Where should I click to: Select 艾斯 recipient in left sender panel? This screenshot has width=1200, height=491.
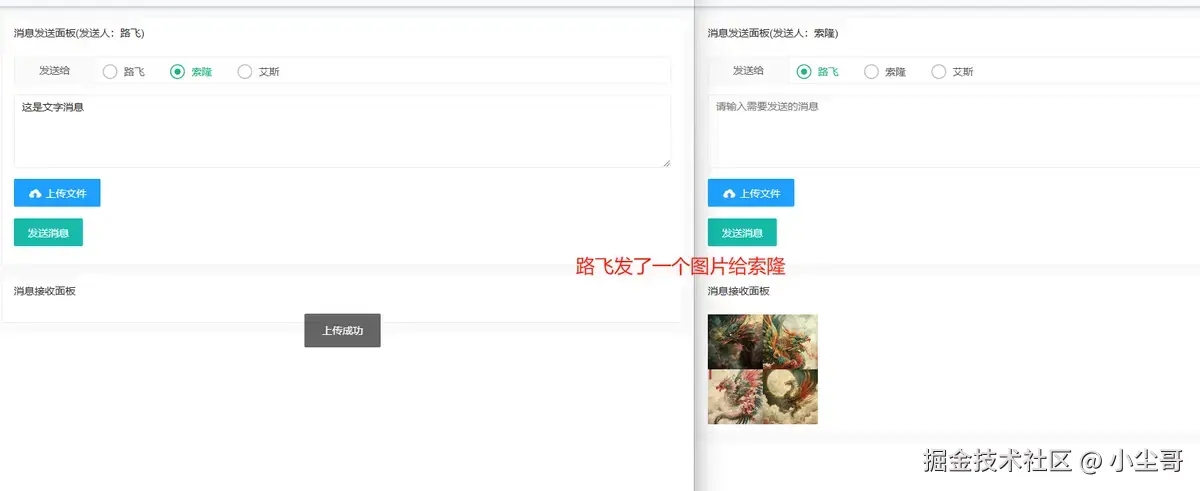point(258,72)
